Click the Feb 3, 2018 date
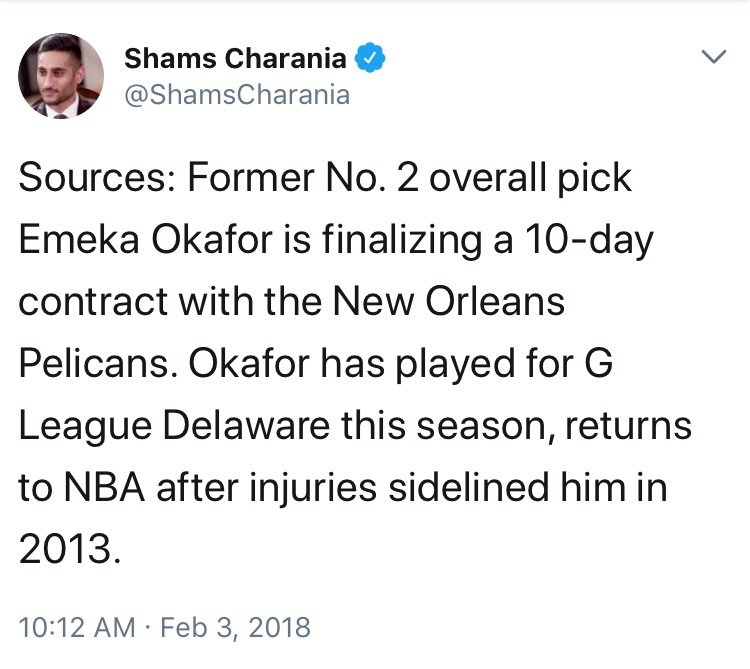Image resolution: width=750 pixels, height=669 pixels. pyautogui.click(x=235, y=627)
